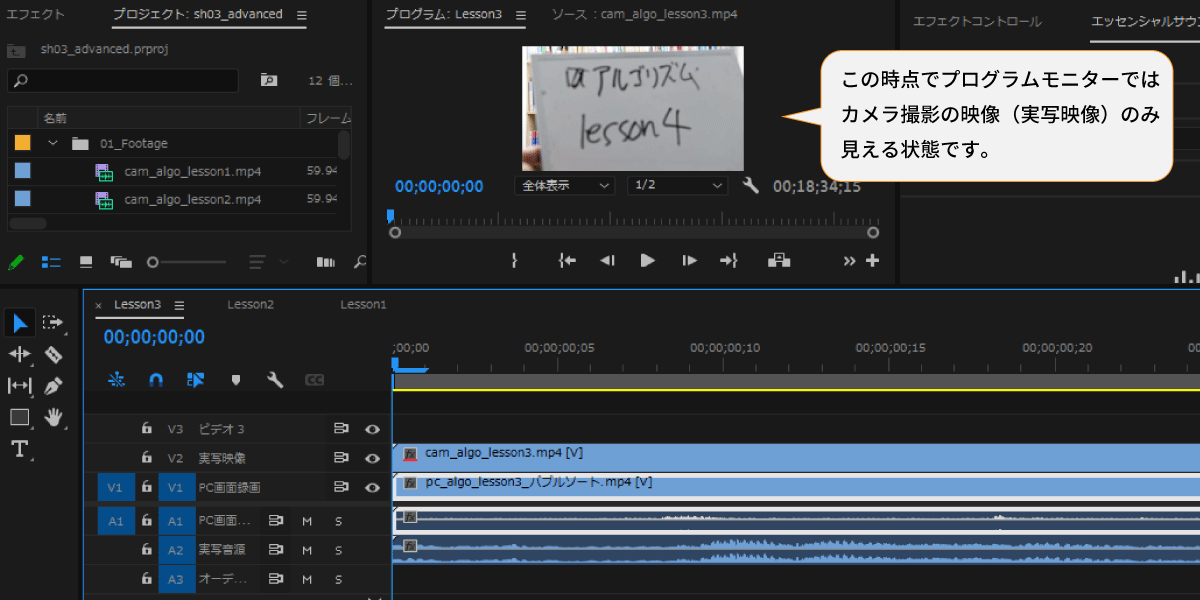
Task: Select the Slip tool
Action: coord(20,386)
